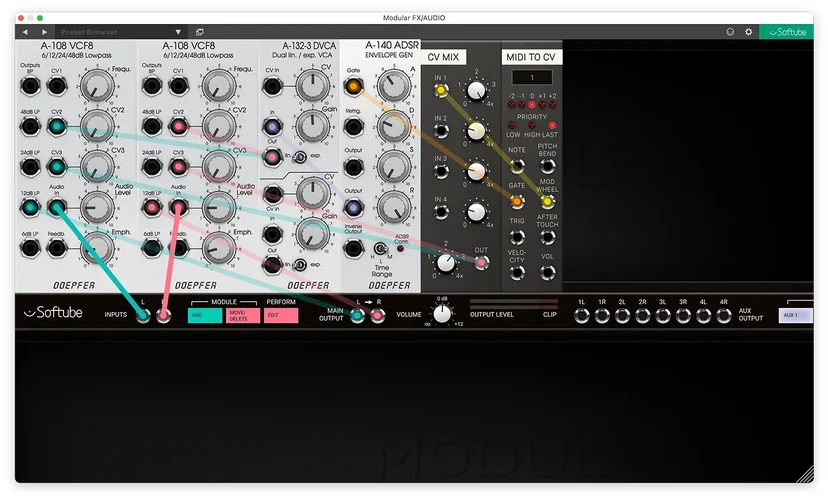
Task: Flip the Time Range switch on ADSR
Action: point(380,248)
